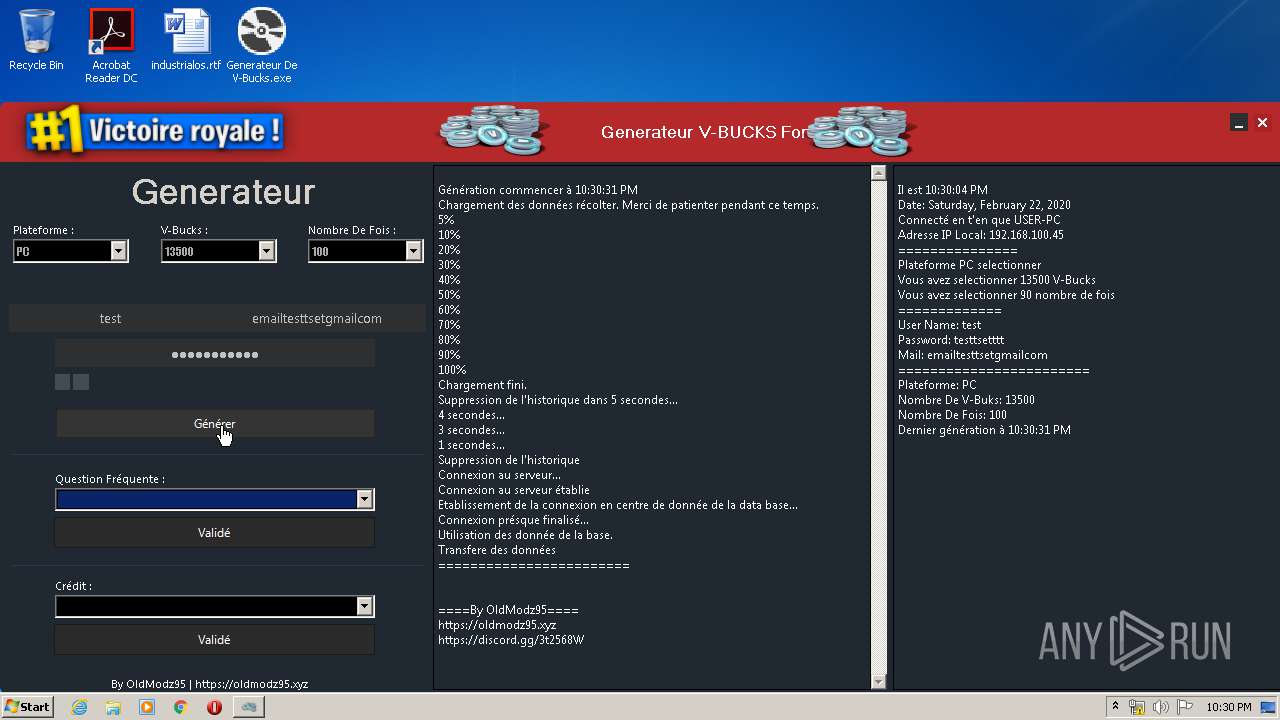Screen dimensions: 1280x720
Task: Open the Crédit dropdown
Action: pos(365,606)
